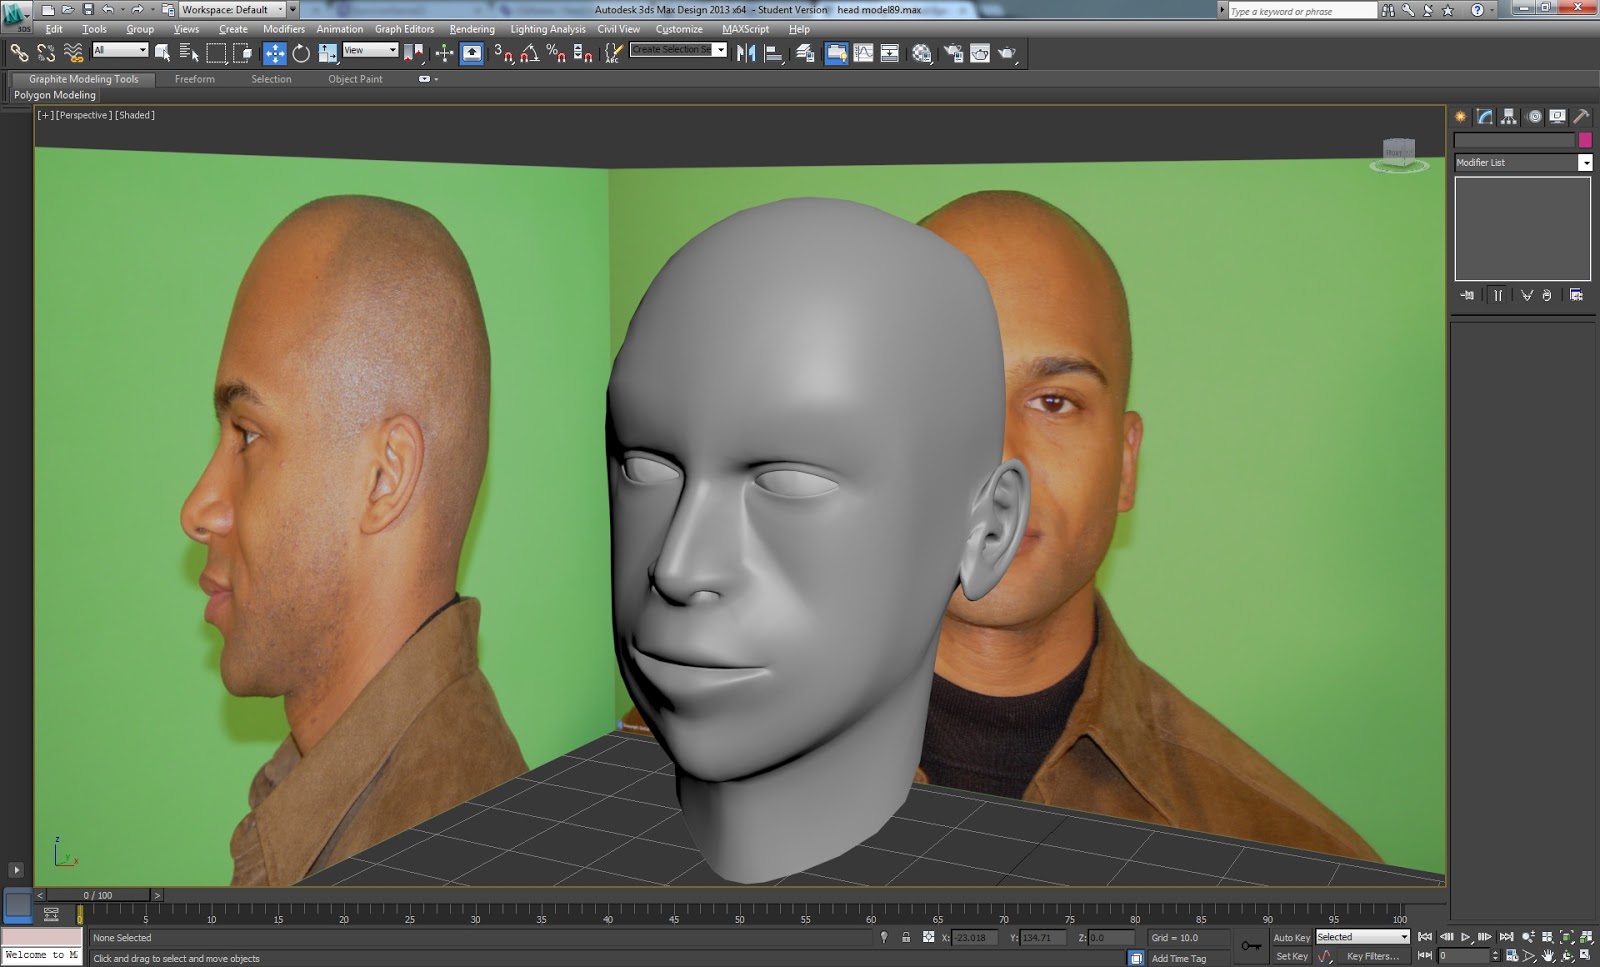
Task: Toggle the 3D Snaps button
Action: click(x=503, y=53)
